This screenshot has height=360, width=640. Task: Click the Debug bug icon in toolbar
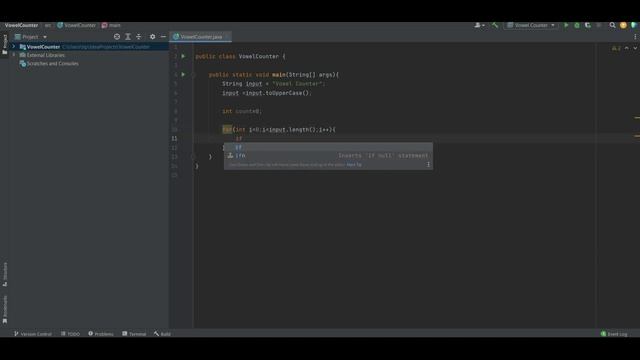point(577,25)
